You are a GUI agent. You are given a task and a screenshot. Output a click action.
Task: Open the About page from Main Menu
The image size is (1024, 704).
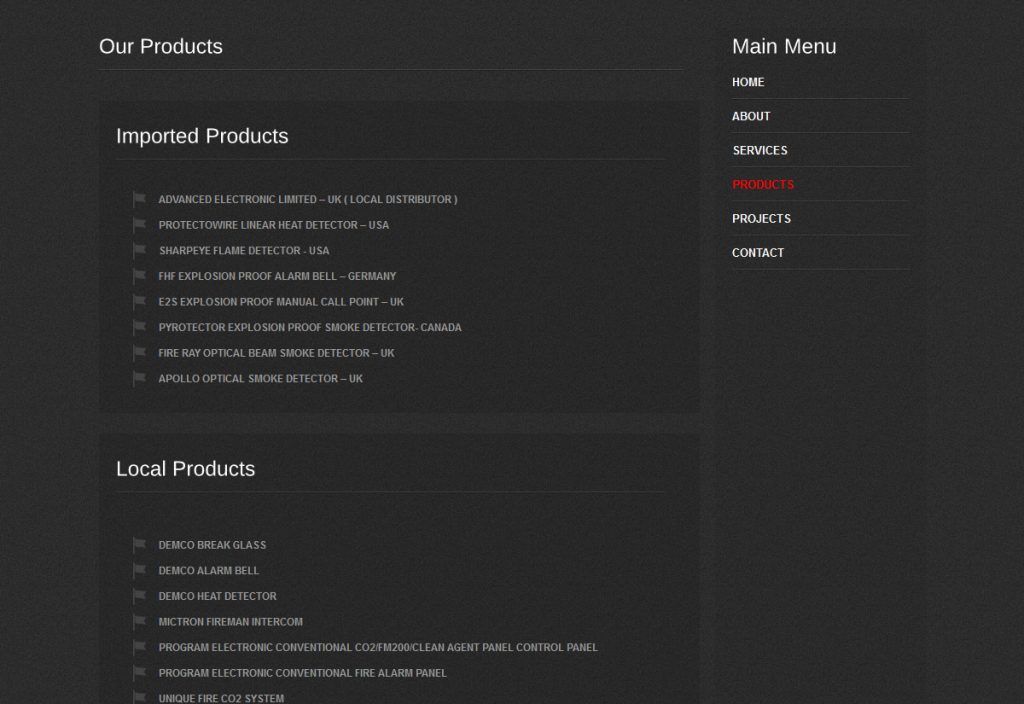[751, 116]
